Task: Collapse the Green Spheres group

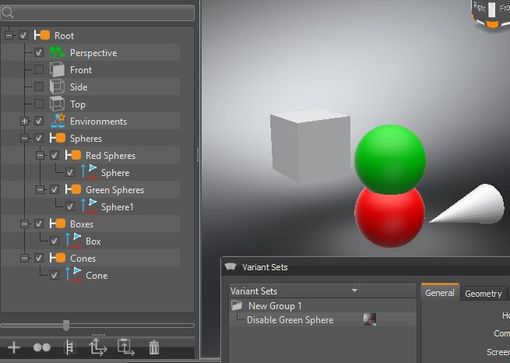Action: (x=40, y=189)
